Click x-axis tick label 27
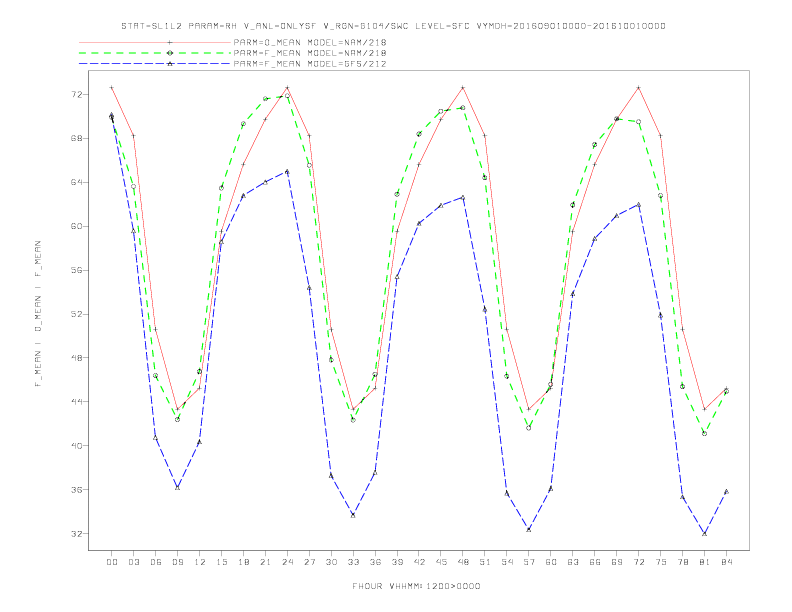 pyautogui.click(x=309, y=562)
